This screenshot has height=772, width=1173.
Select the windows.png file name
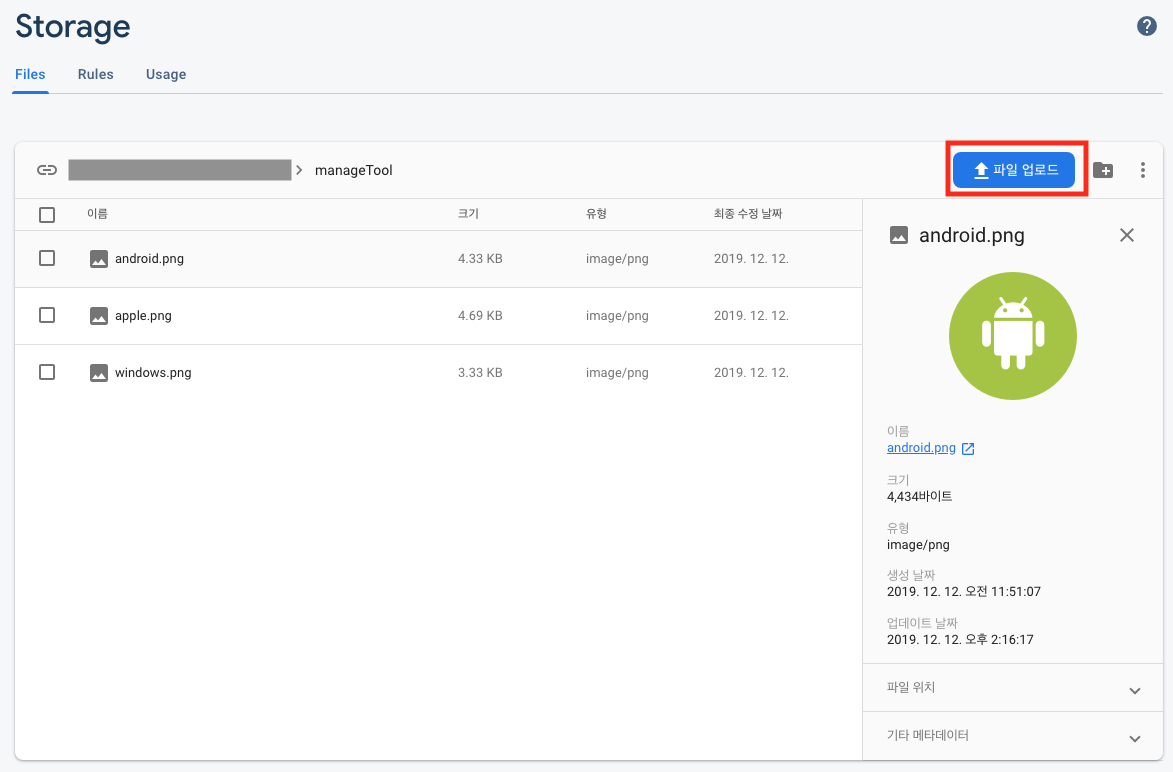click(153, 373)
